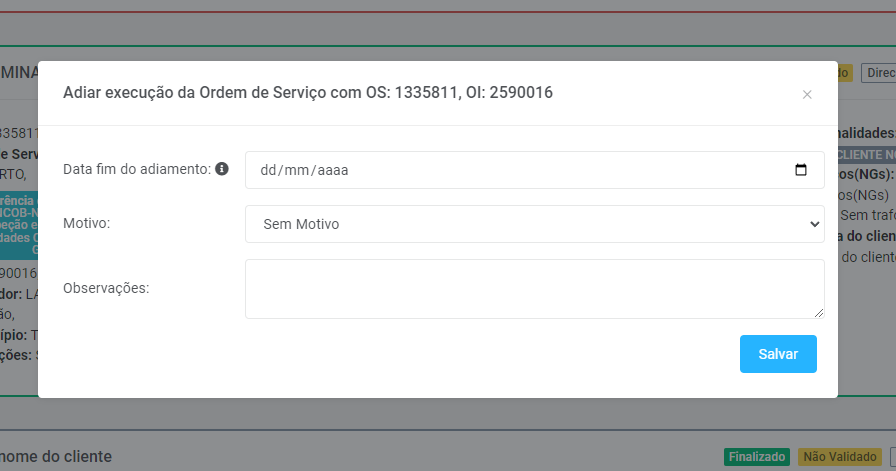Viewport: 896px width, 471px height.
Task: Click the green Finalizado status badge
Action: point(756,457)
